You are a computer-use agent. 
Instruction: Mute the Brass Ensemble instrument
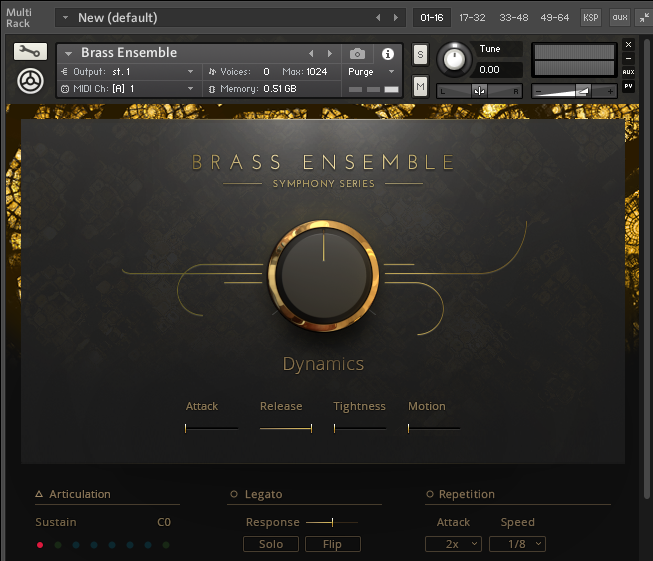click(x=420, y=87)
